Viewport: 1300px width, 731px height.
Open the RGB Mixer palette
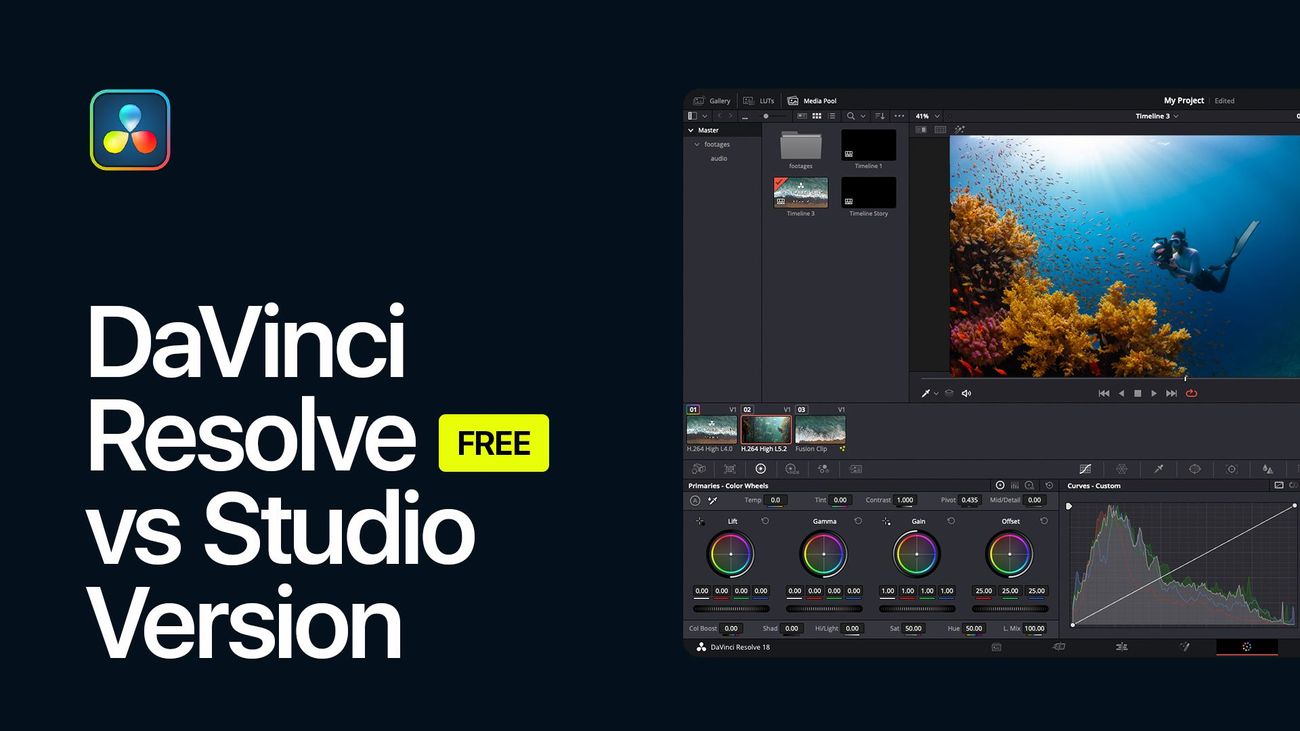tap(823, 469)
